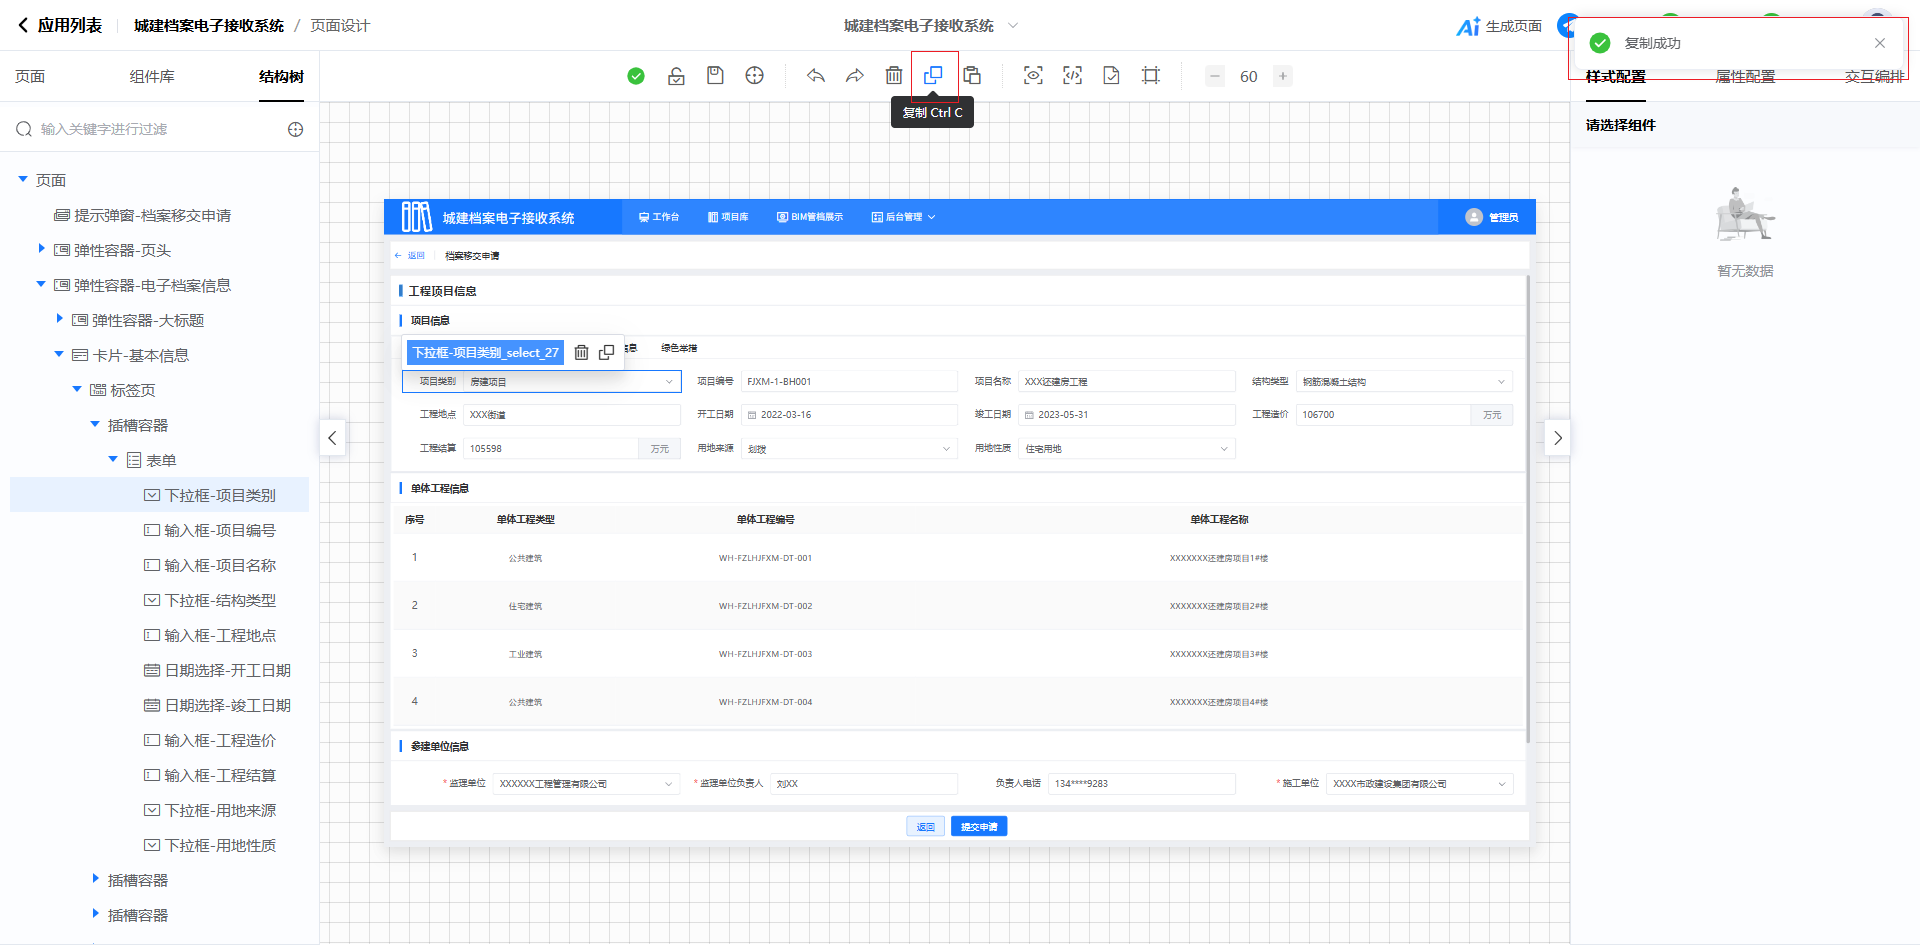Click the preview eye icon
This screenshot has width=1920, height=945.
click(x=1033, y=76)
